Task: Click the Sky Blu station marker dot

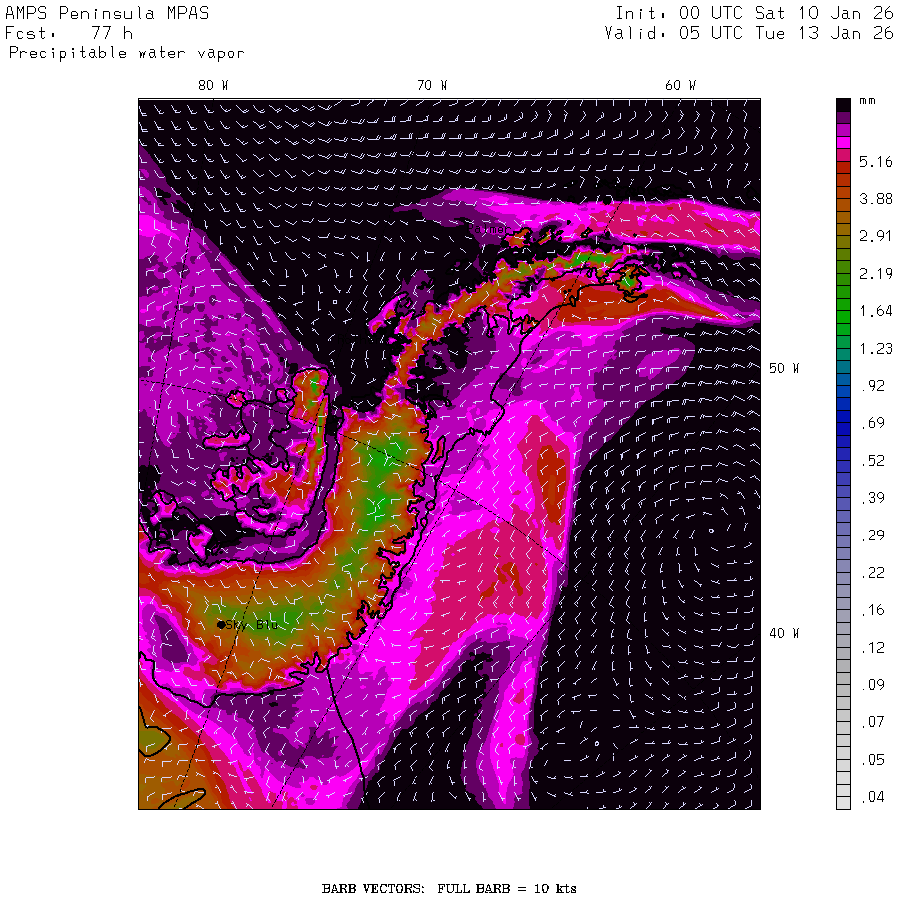Action: [x=221, y=624]
